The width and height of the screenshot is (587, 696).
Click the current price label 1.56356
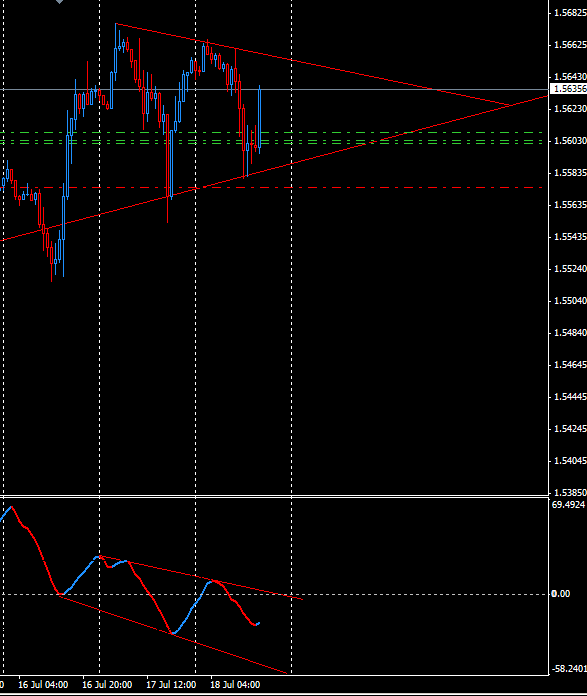point(568,89)
